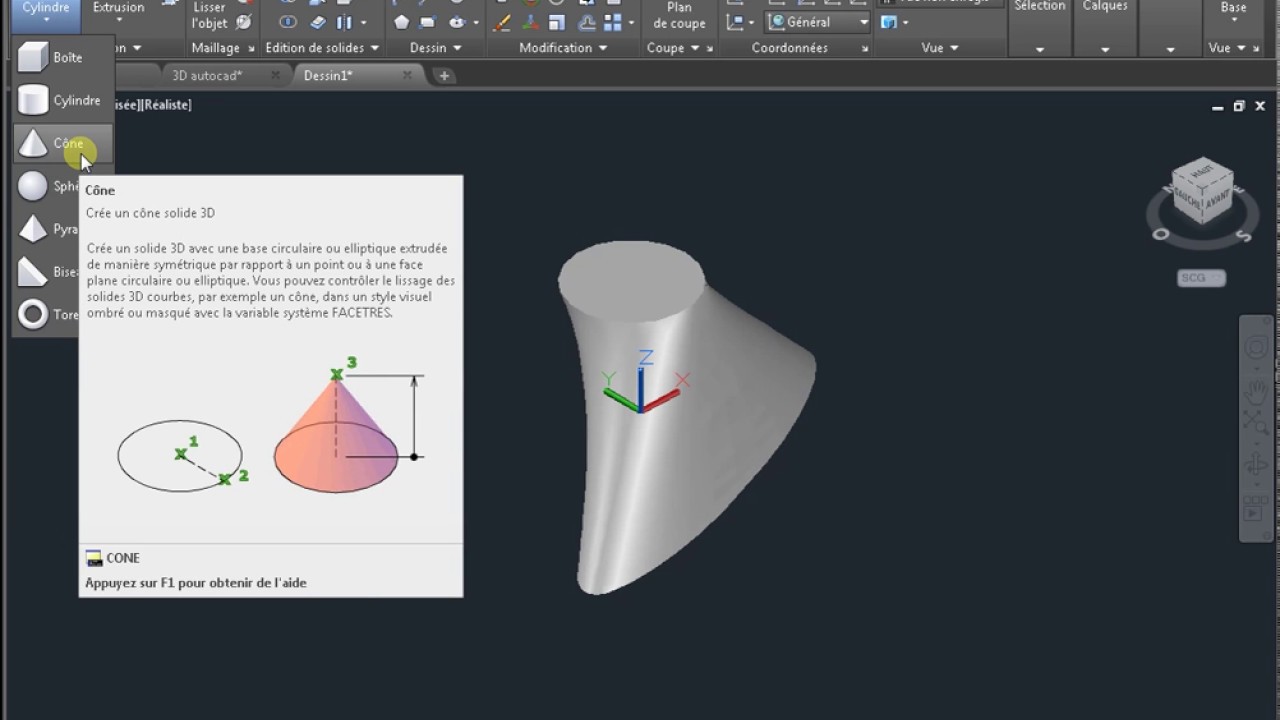Screen dimensions: 1280x720
Task: Select the Cylindre item in the primitives list
Action: (62, 100)
